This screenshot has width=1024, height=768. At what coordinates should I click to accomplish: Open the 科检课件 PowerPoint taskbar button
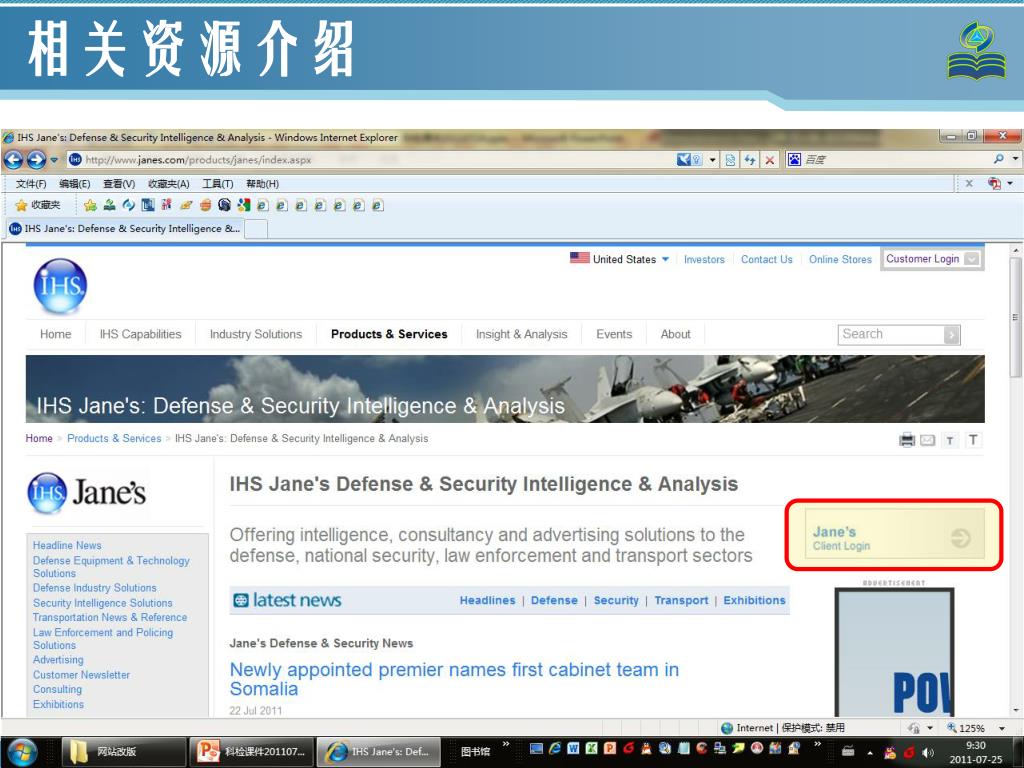tap(251, 752)
